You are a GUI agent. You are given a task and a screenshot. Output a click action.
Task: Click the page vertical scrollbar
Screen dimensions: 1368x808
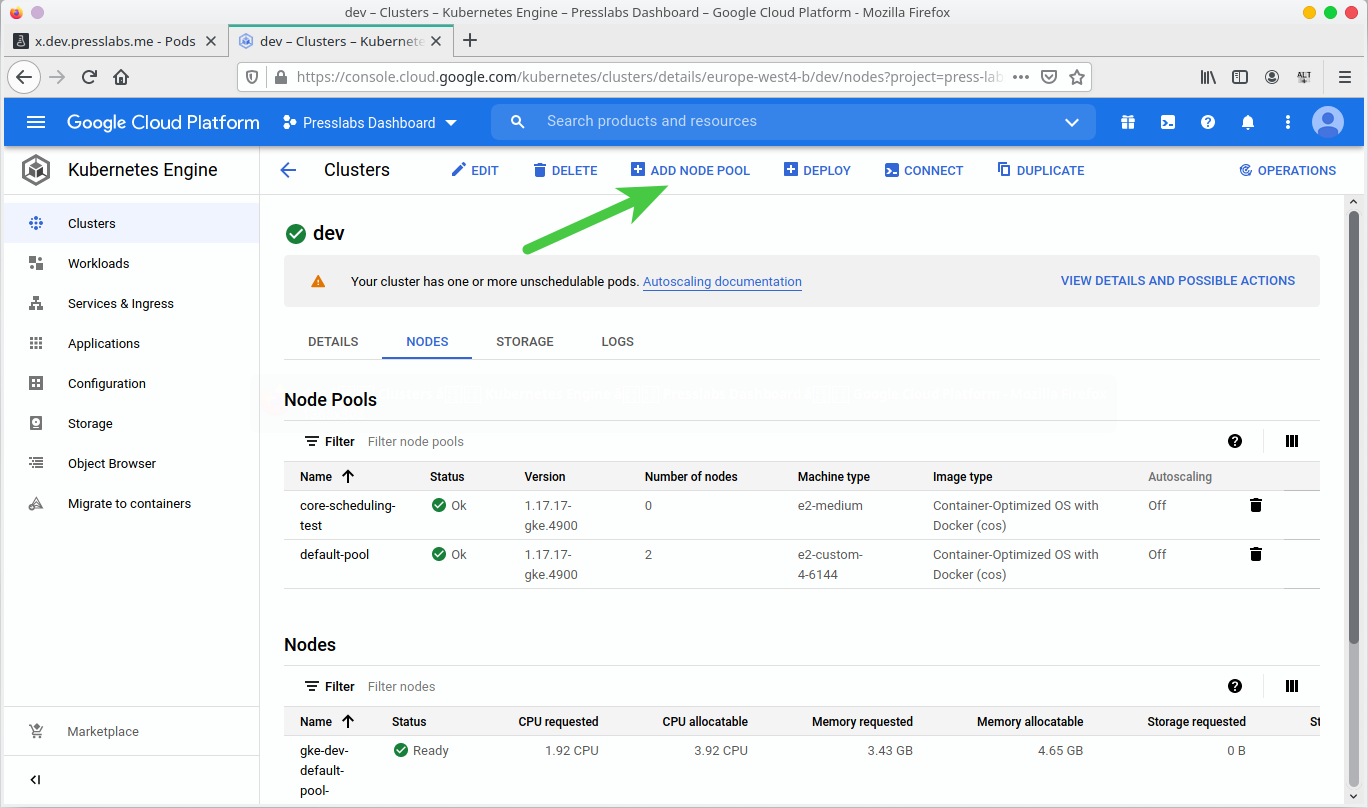pos(1354,425)
